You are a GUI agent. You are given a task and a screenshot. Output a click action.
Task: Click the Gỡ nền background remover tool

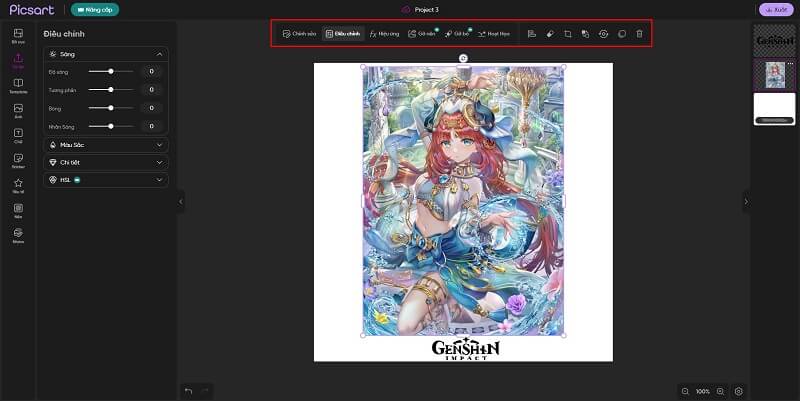tap(422, 34)
